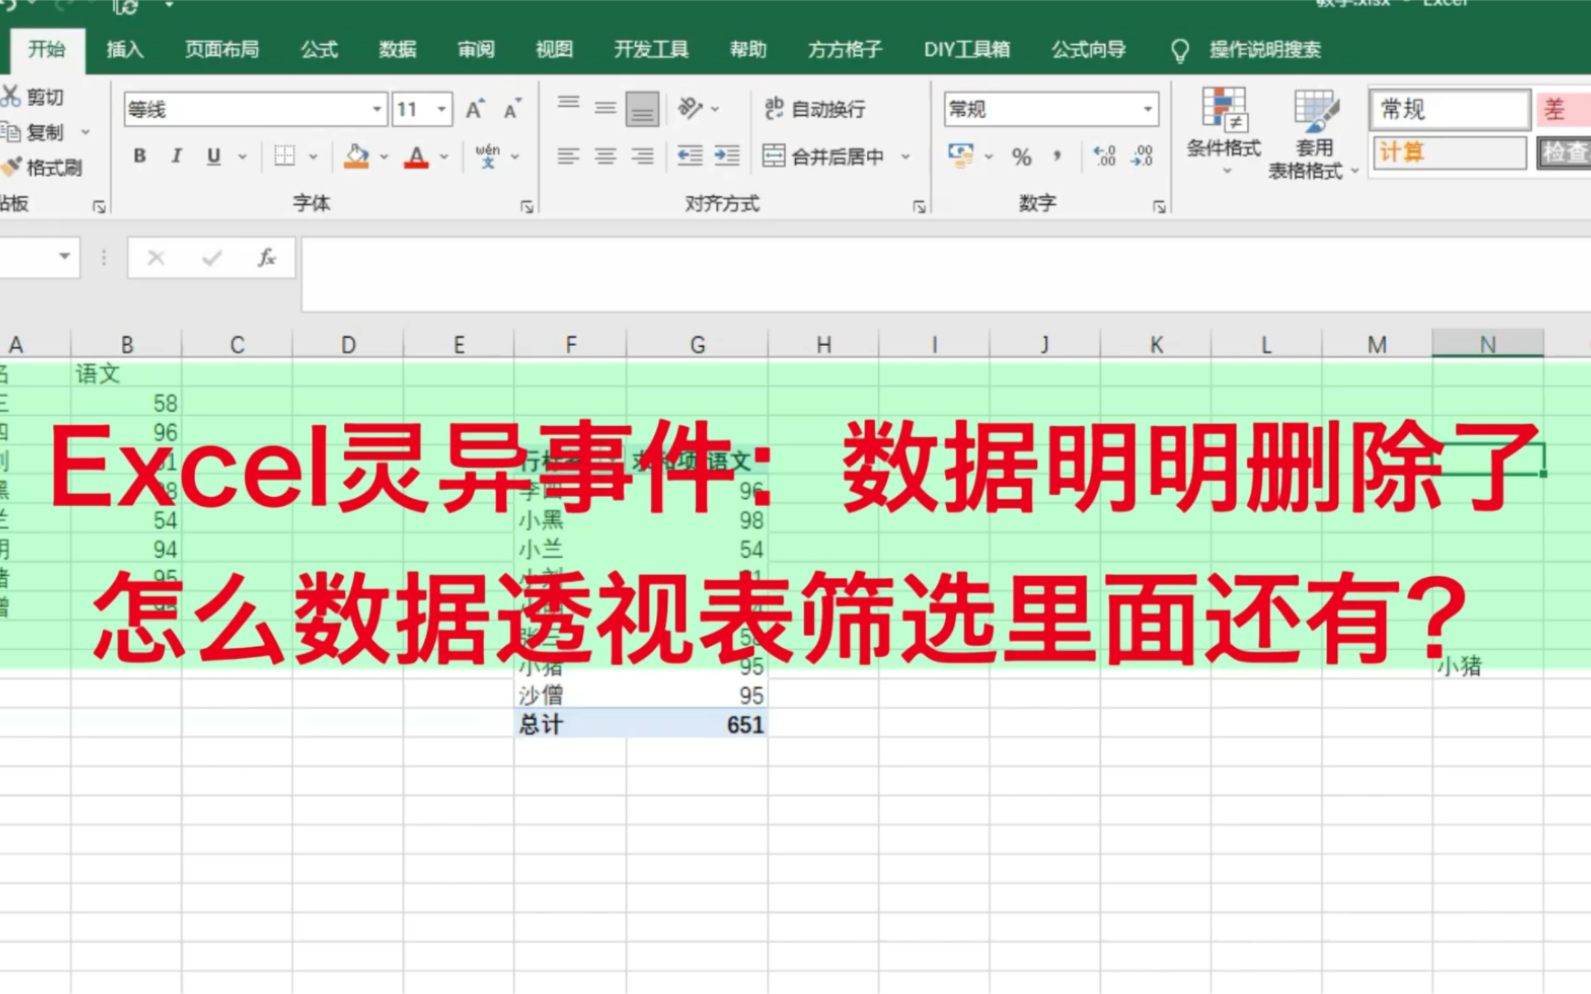Increase font size with larger A
1591x994 pixels.
pyautogui.click(x=475, y=109)
